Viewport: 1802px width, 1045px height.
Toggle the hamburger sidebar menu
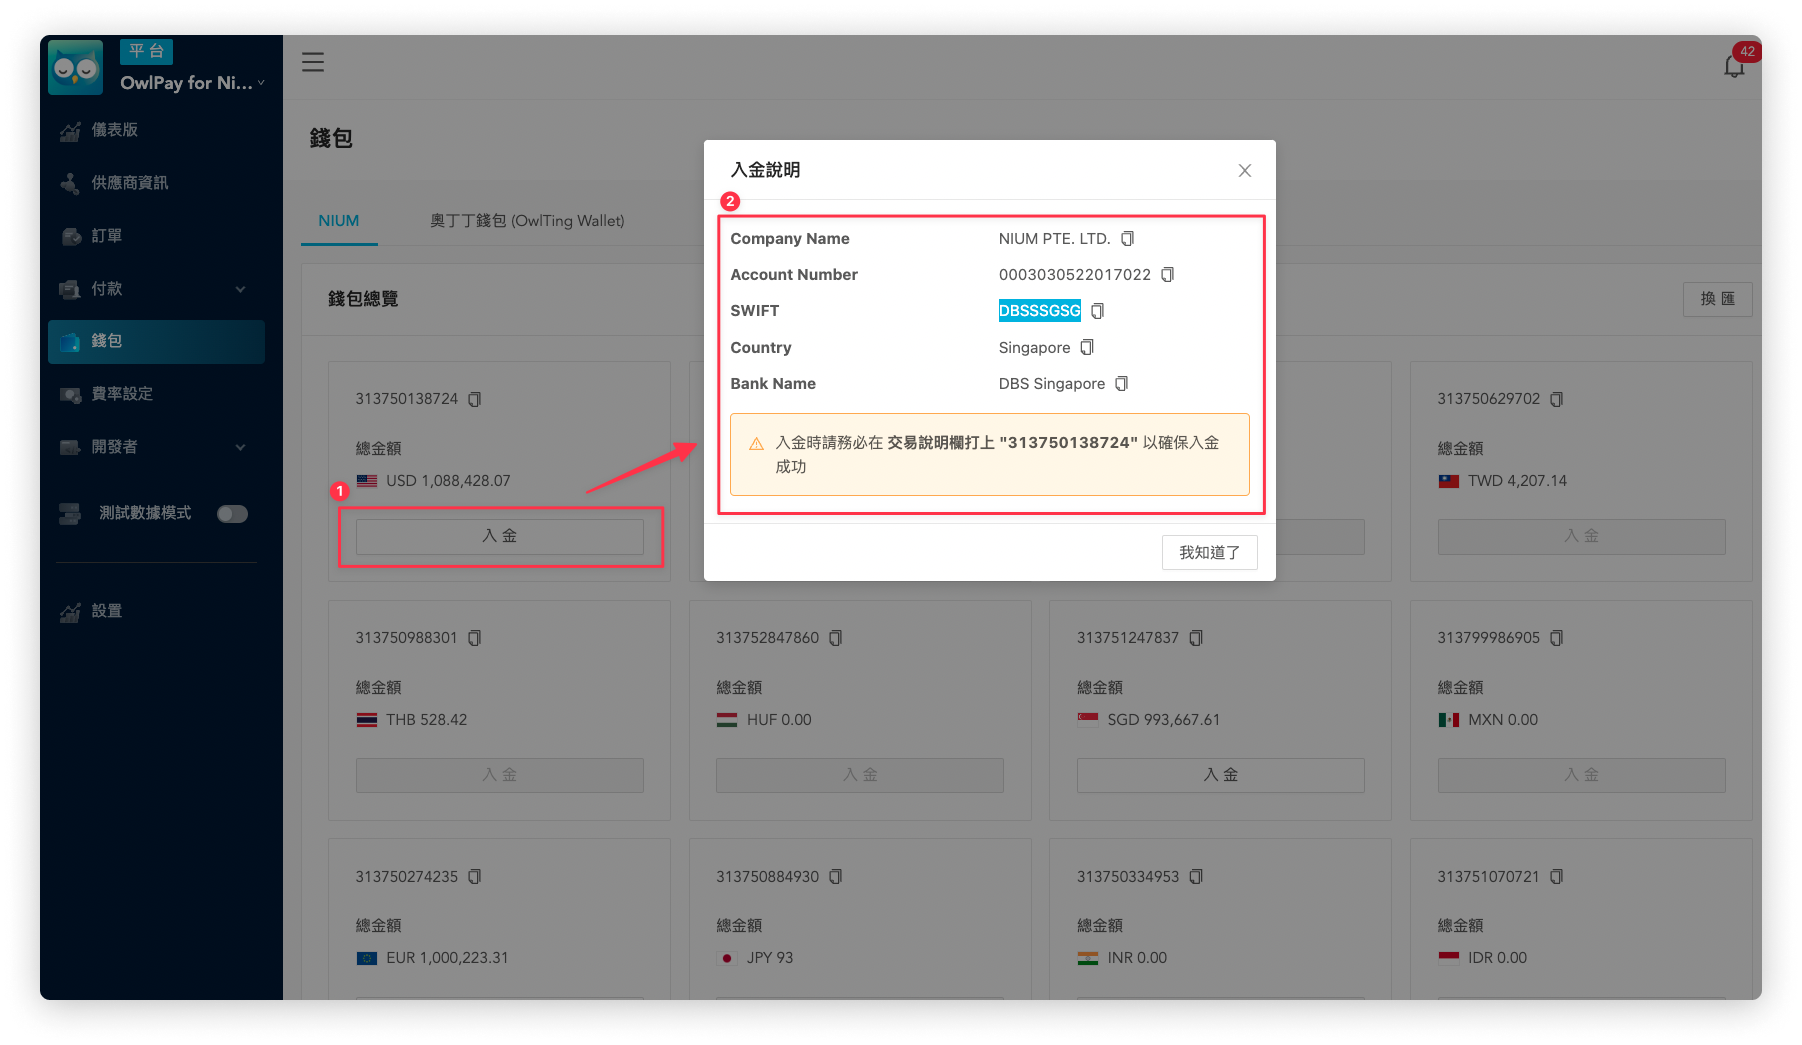pos(313,62)
